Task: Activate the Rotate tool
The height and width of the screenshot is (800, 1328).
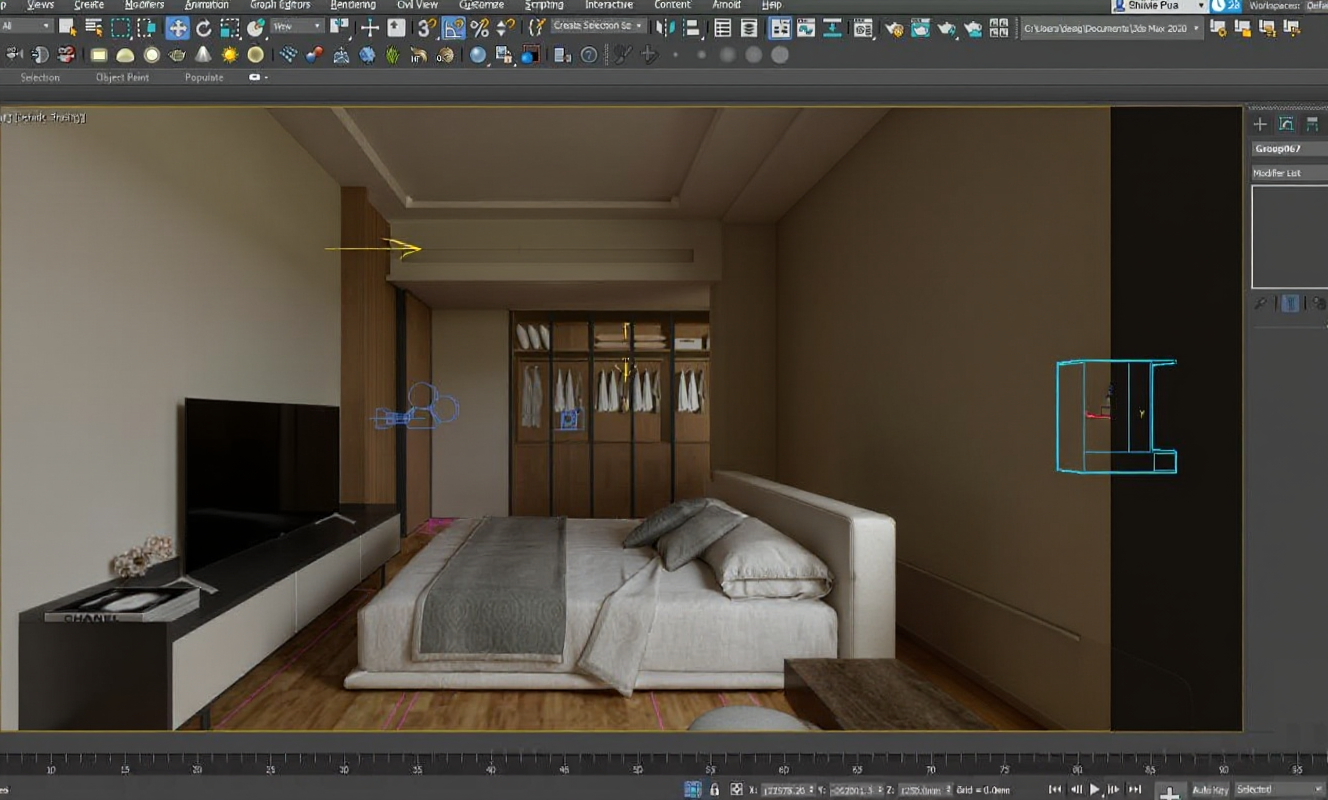Action: [x=204, y=28]
